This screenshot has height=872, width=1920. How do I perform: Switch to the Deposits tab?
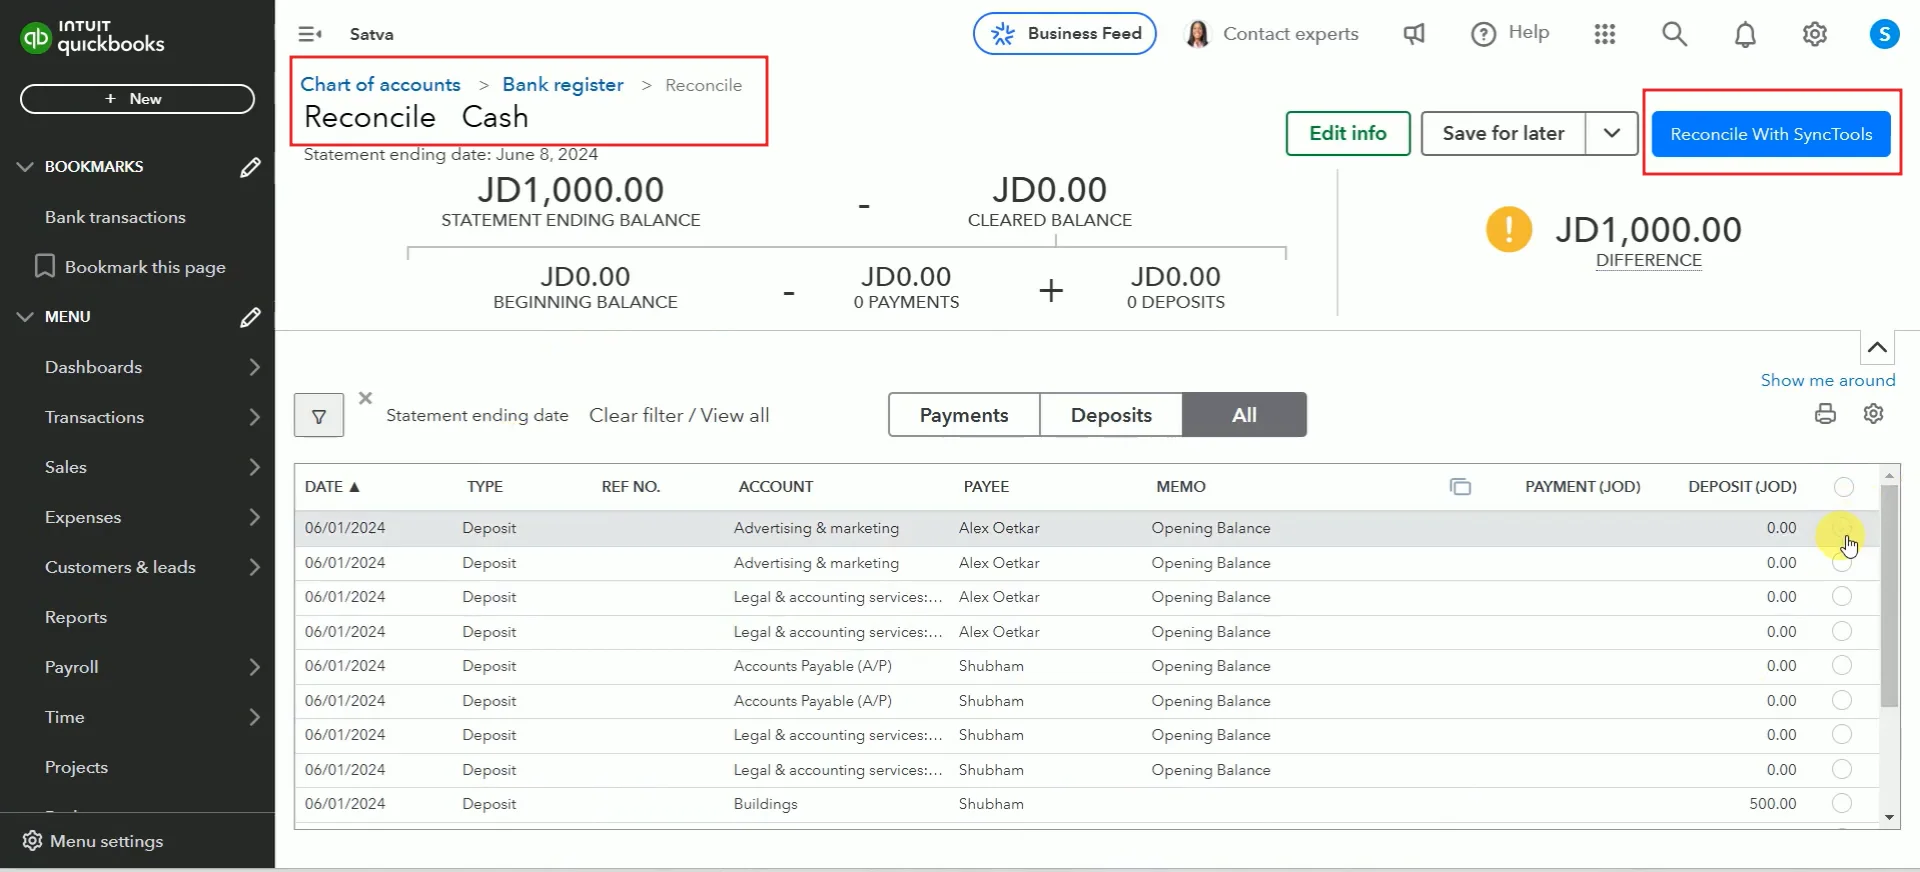[1111, 415]
